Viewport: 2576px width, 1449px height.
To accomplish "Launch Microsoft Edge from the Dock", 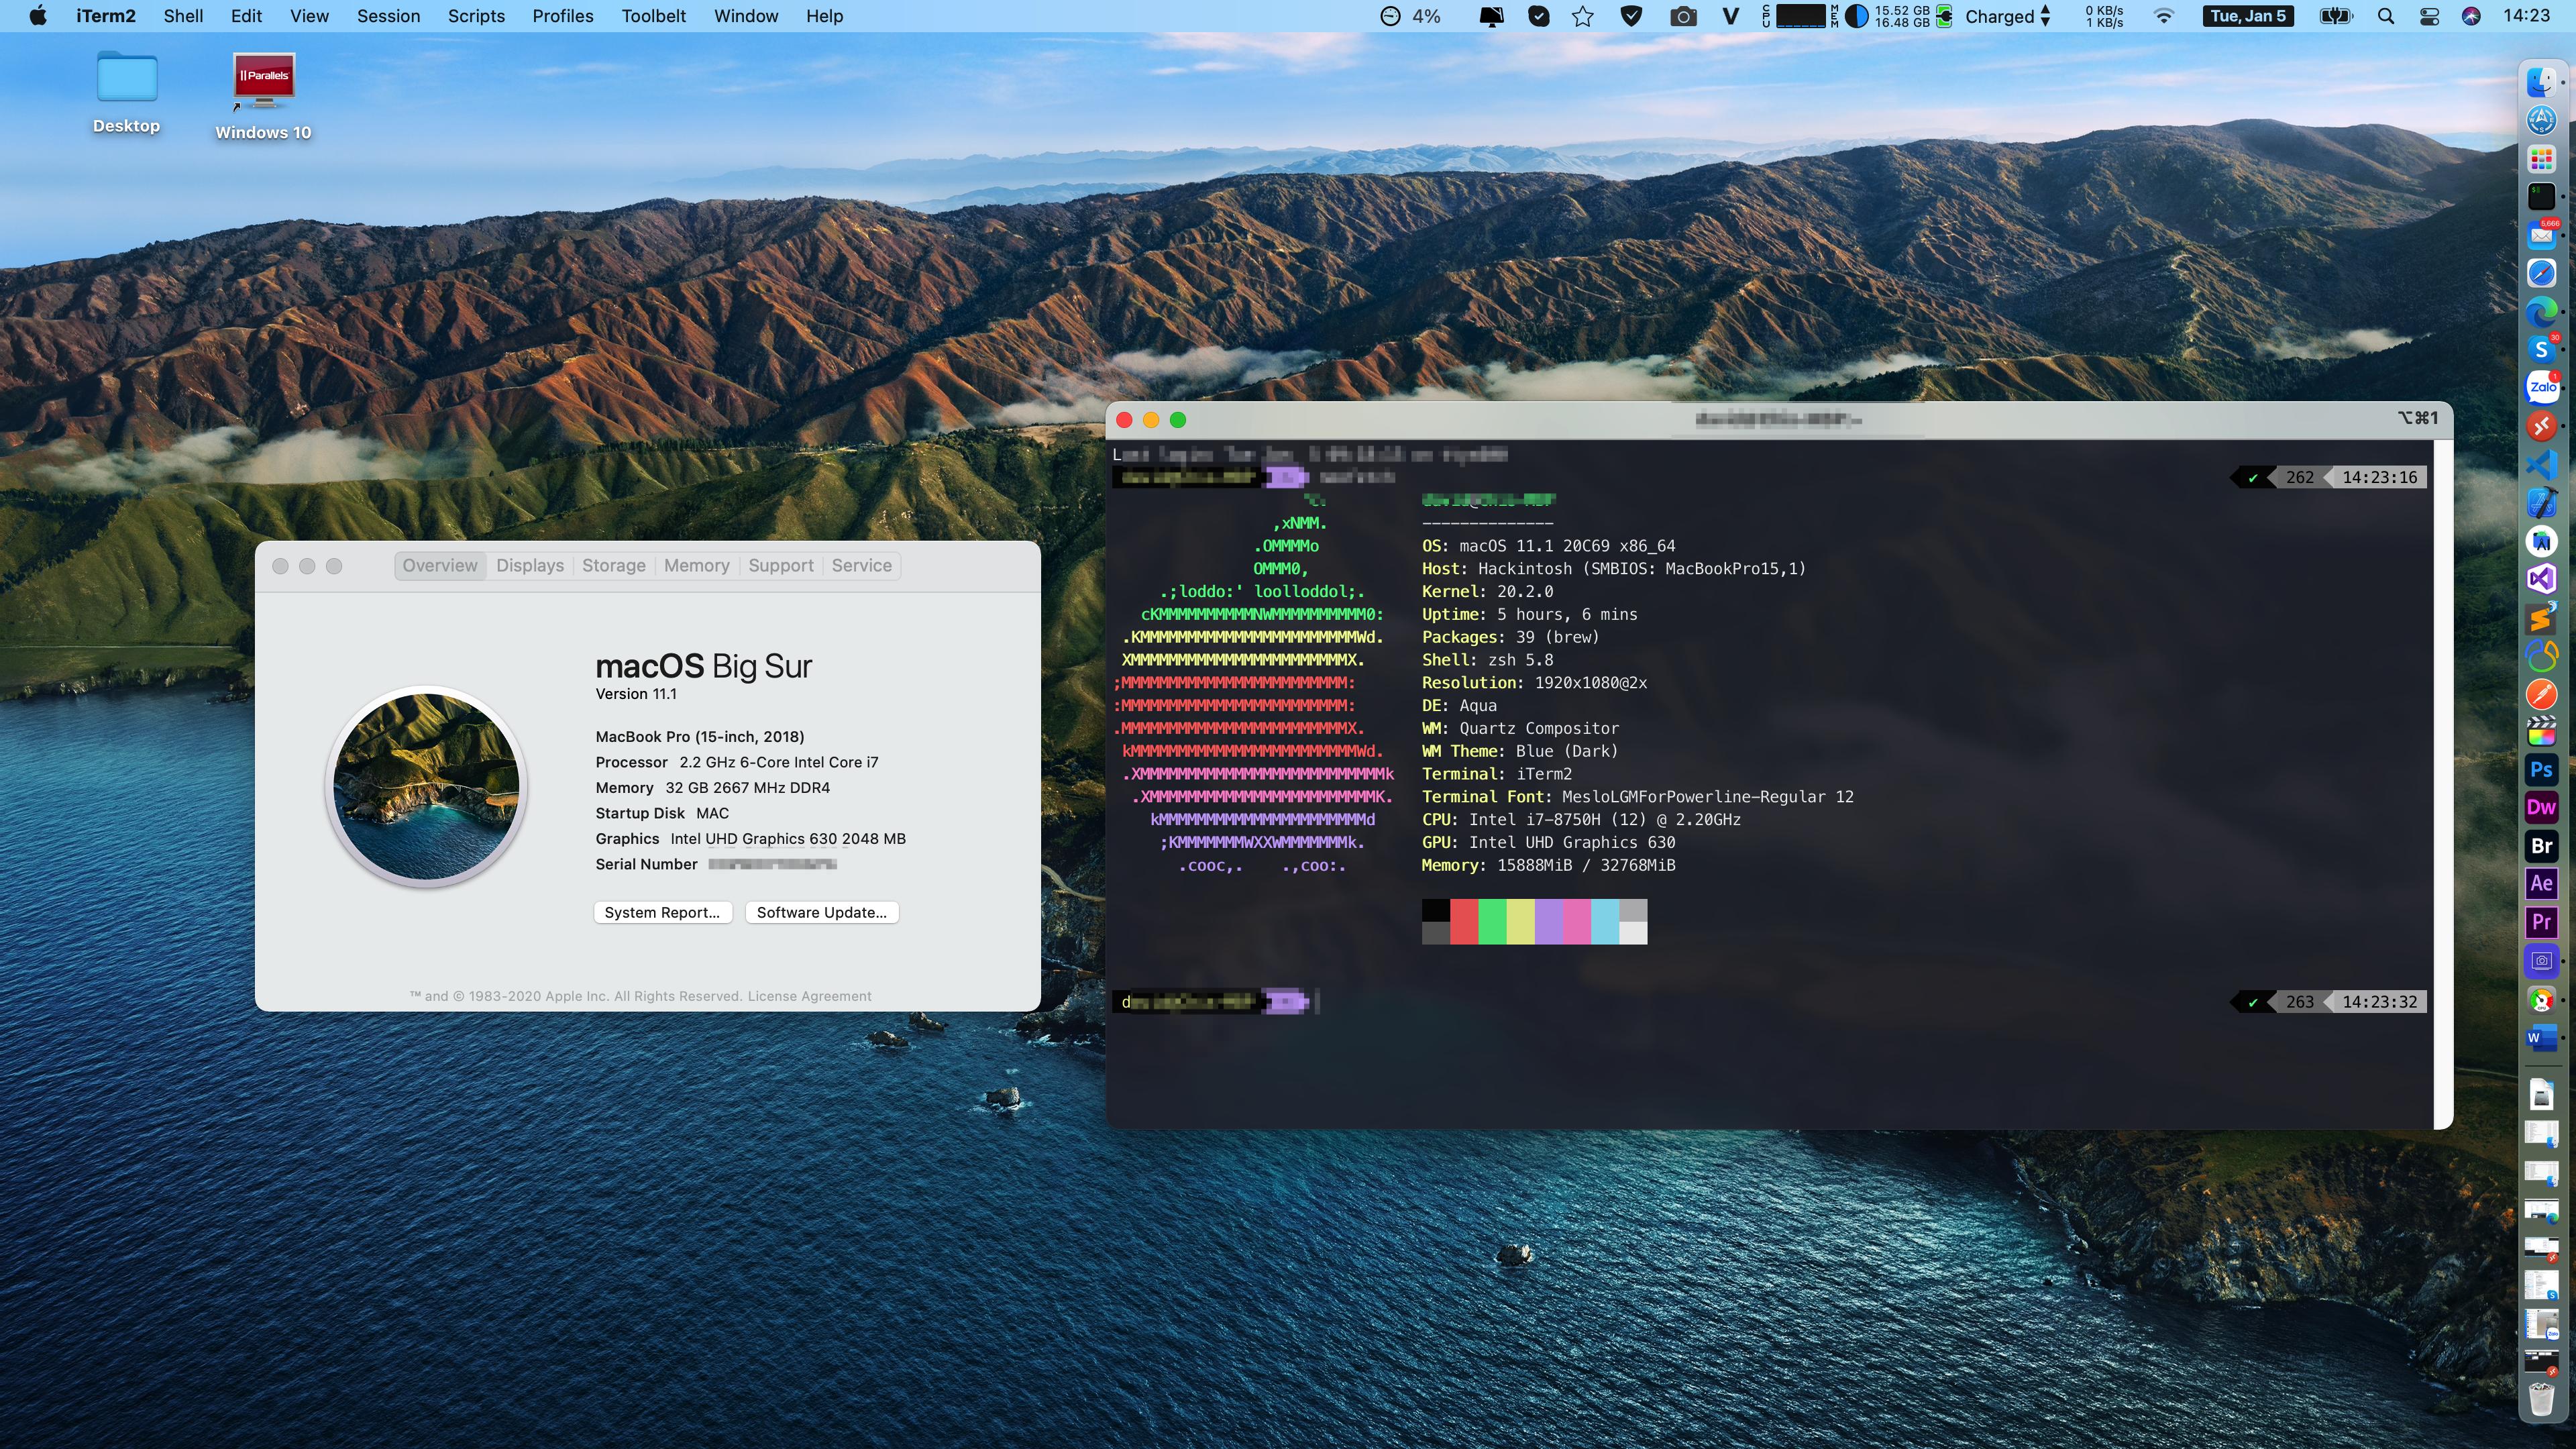I will (2541, 312).
